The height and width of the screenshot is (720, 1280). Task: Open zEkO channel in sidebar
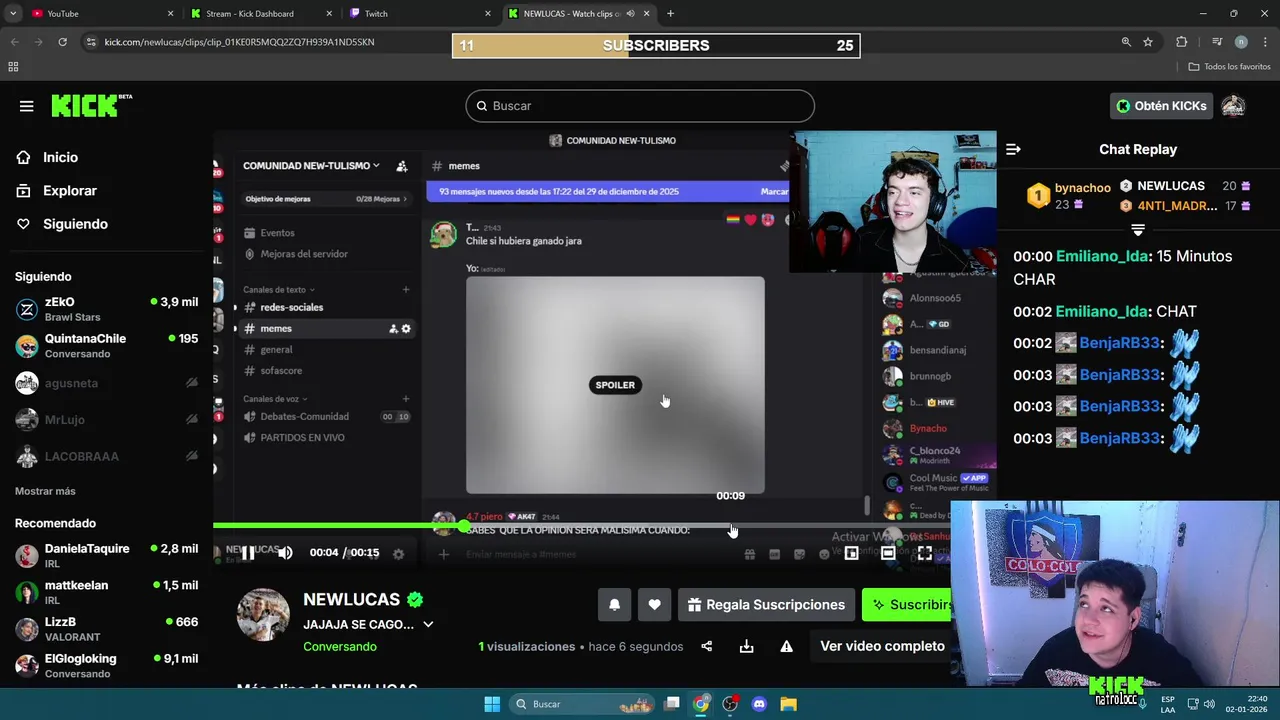[x=106, y=309]
